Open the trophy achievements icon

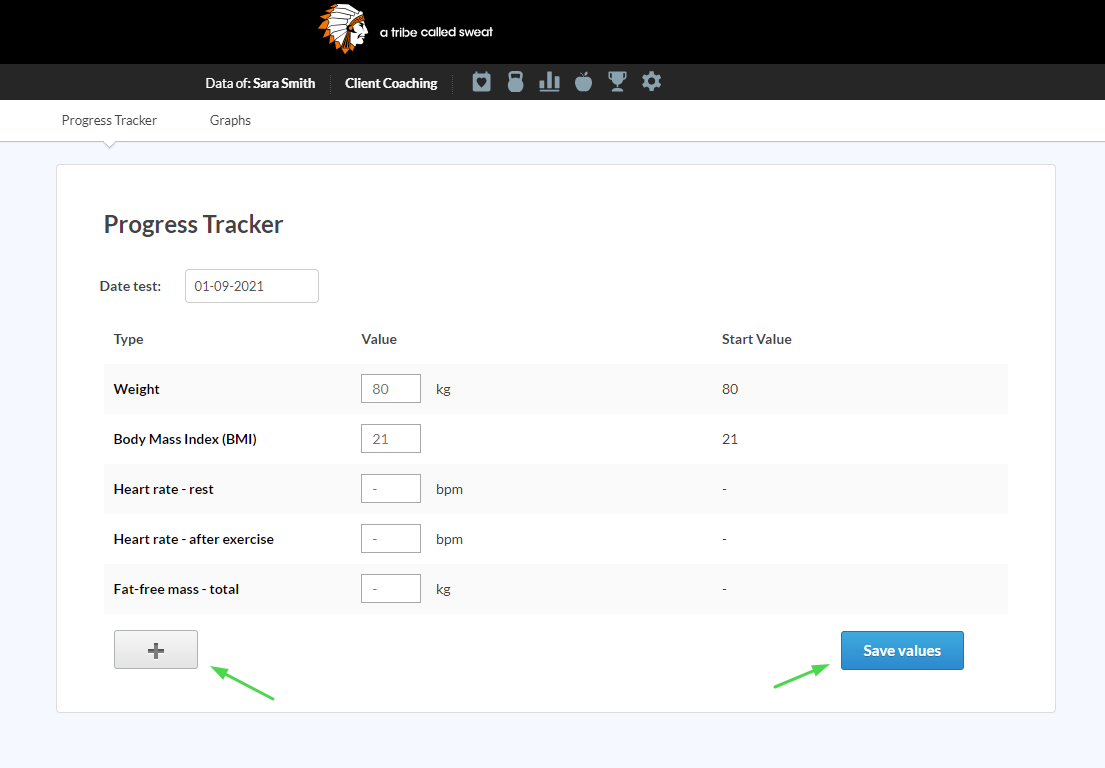[617, 82]
